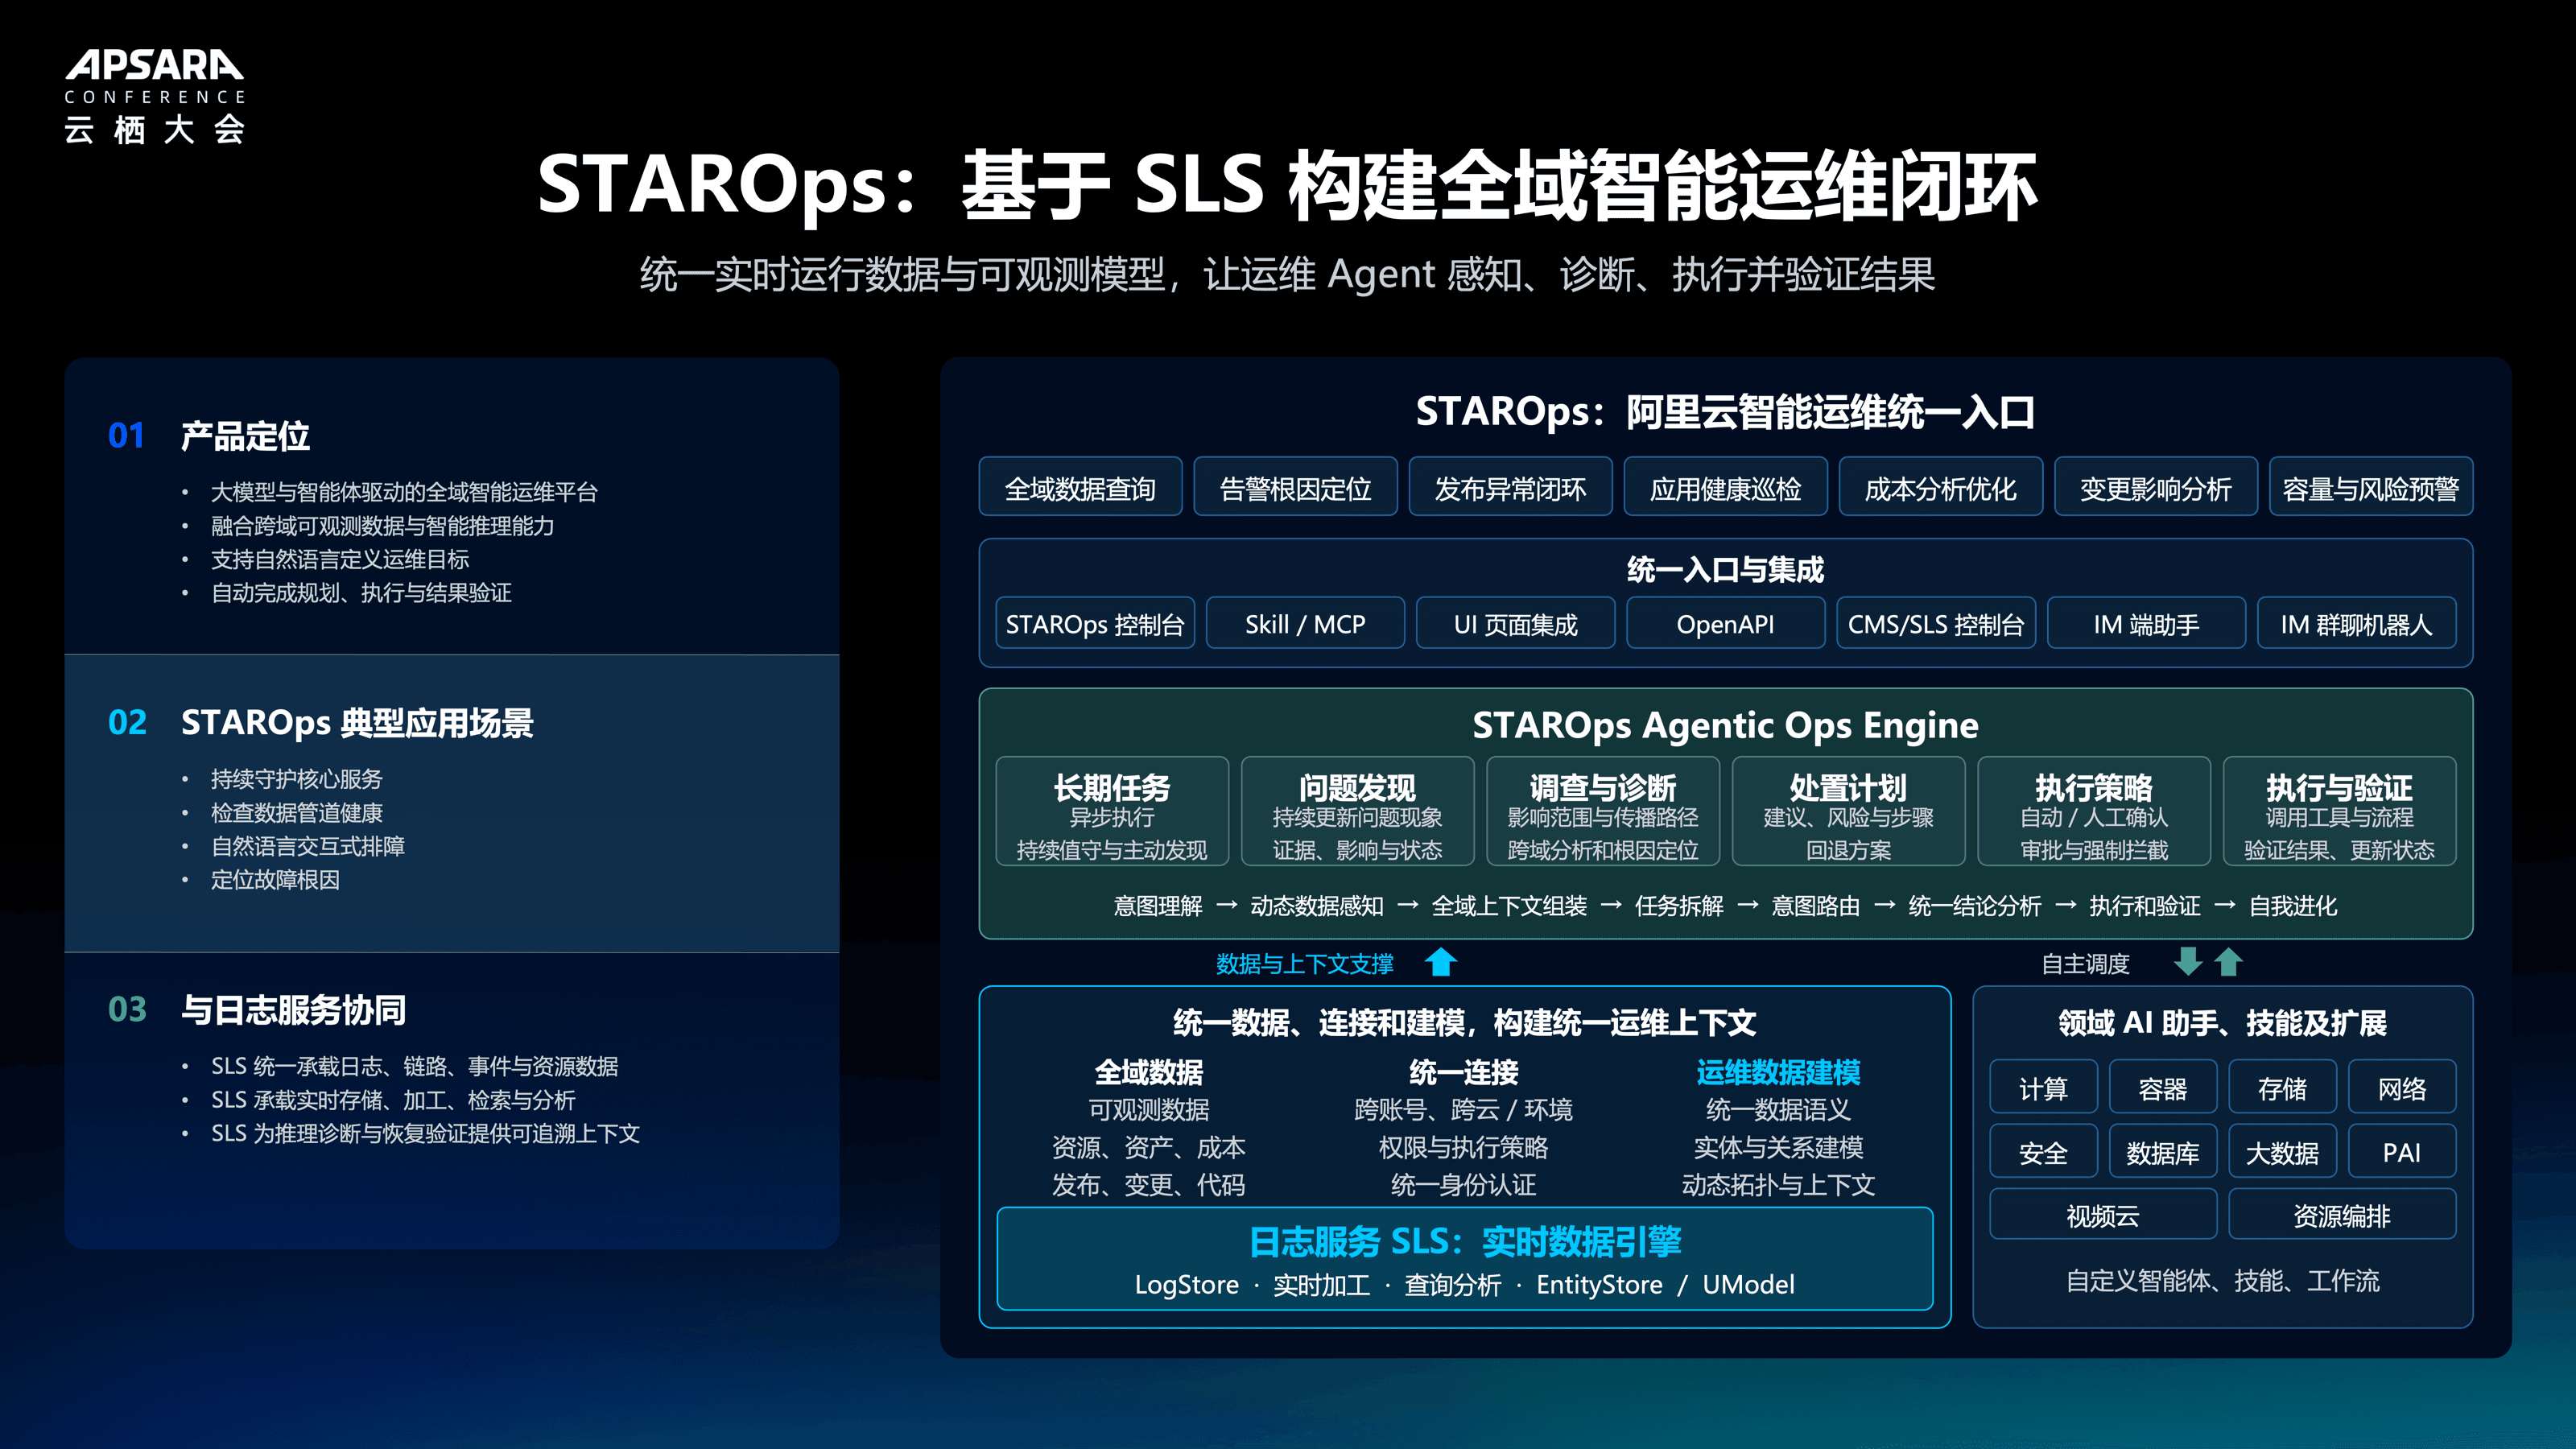The image size is (2576, 1449).
Task: Select the 全域数据查询 box
Action: pos(1080,488)
